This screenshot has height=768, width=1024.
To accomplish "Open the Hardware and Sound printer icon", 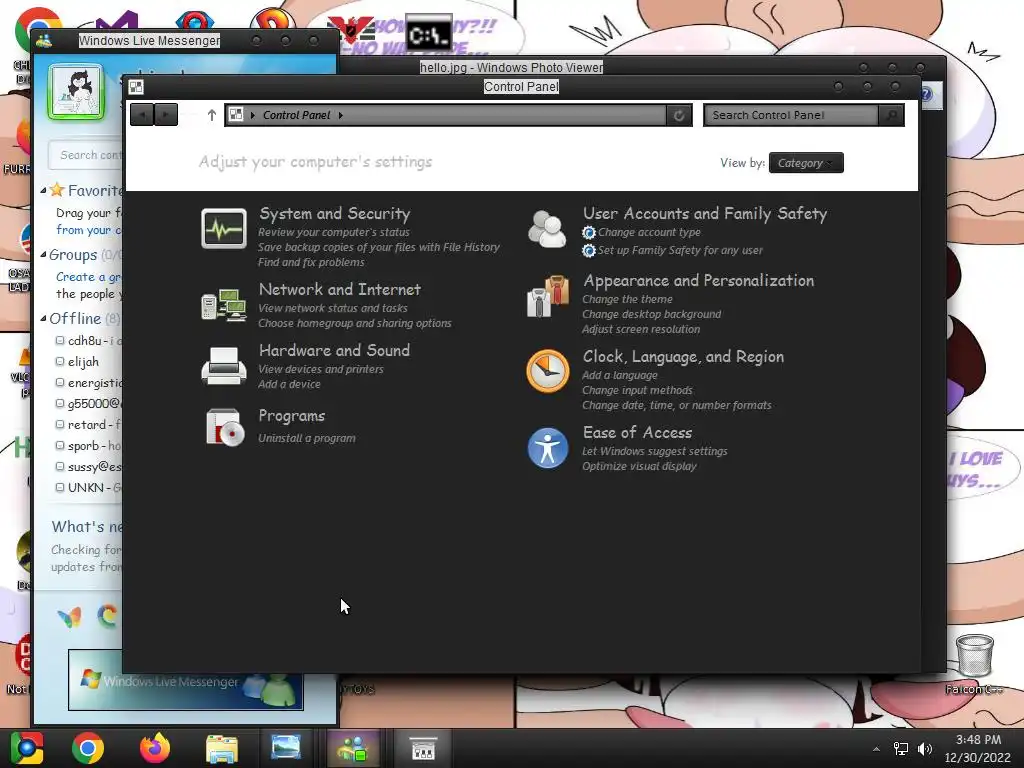I will point(223,366).
